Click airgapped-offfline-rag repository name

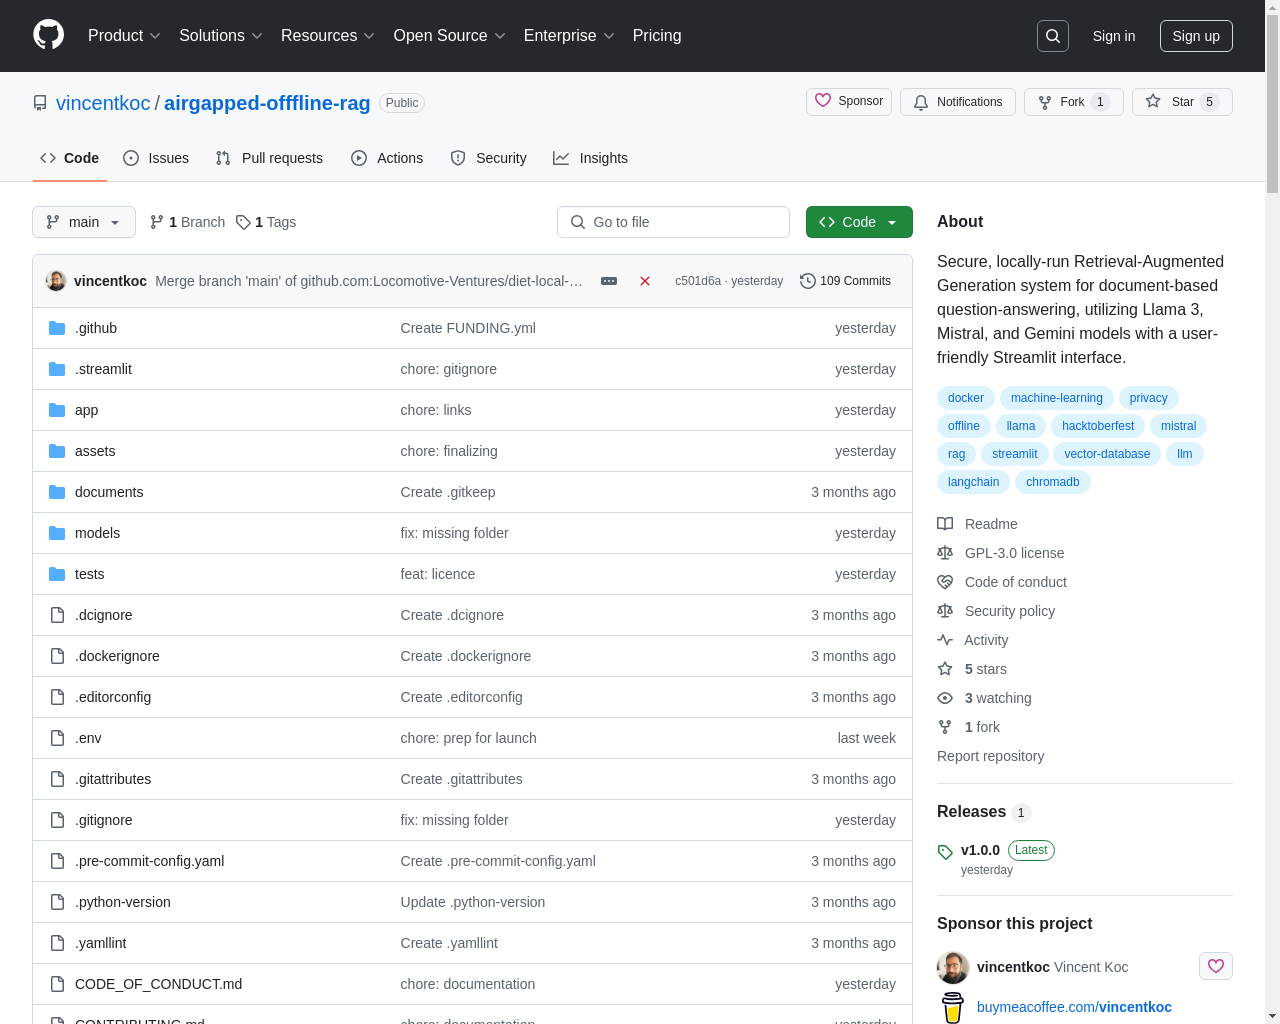[x=267, y=103]
